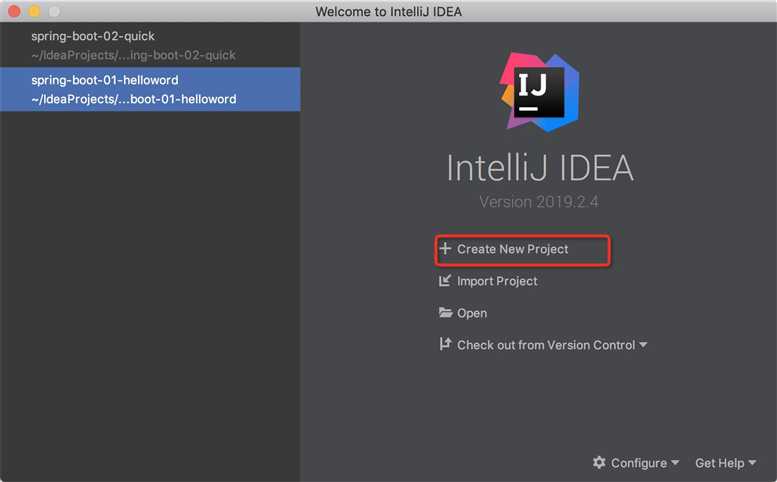
Task: Expand the Version Control dropdown arrow
Action: [x=643, y=345]
